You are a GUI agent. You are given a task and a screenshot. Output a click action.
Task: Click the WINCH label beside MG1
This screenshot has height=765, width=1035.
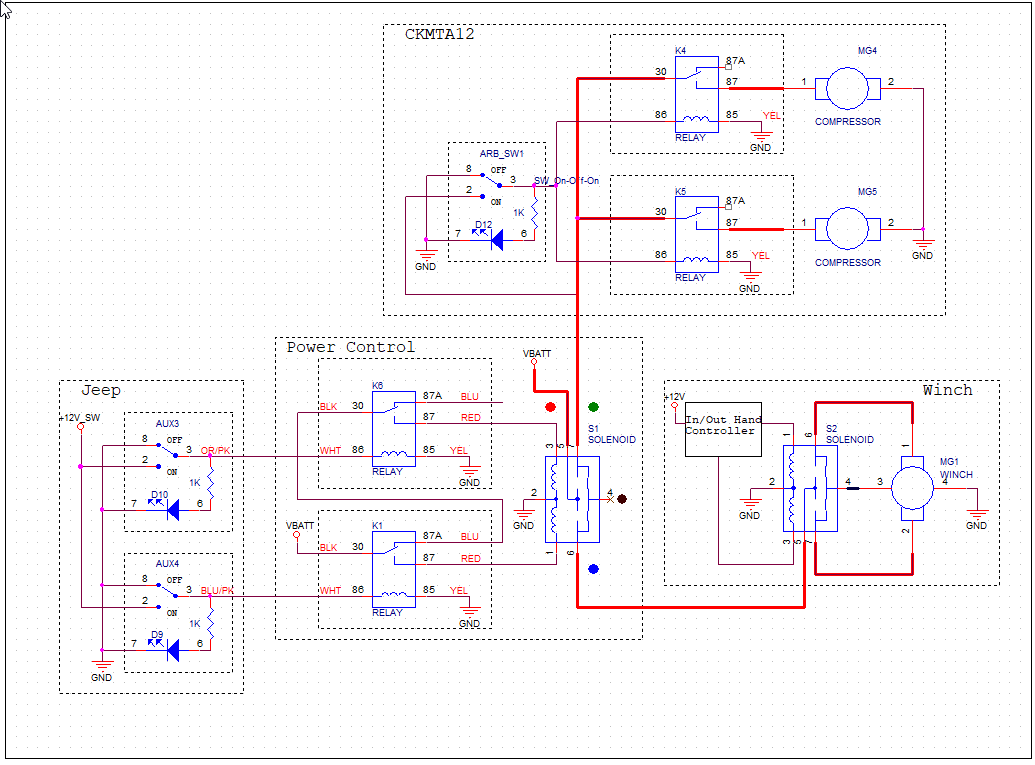pos(956,475)
